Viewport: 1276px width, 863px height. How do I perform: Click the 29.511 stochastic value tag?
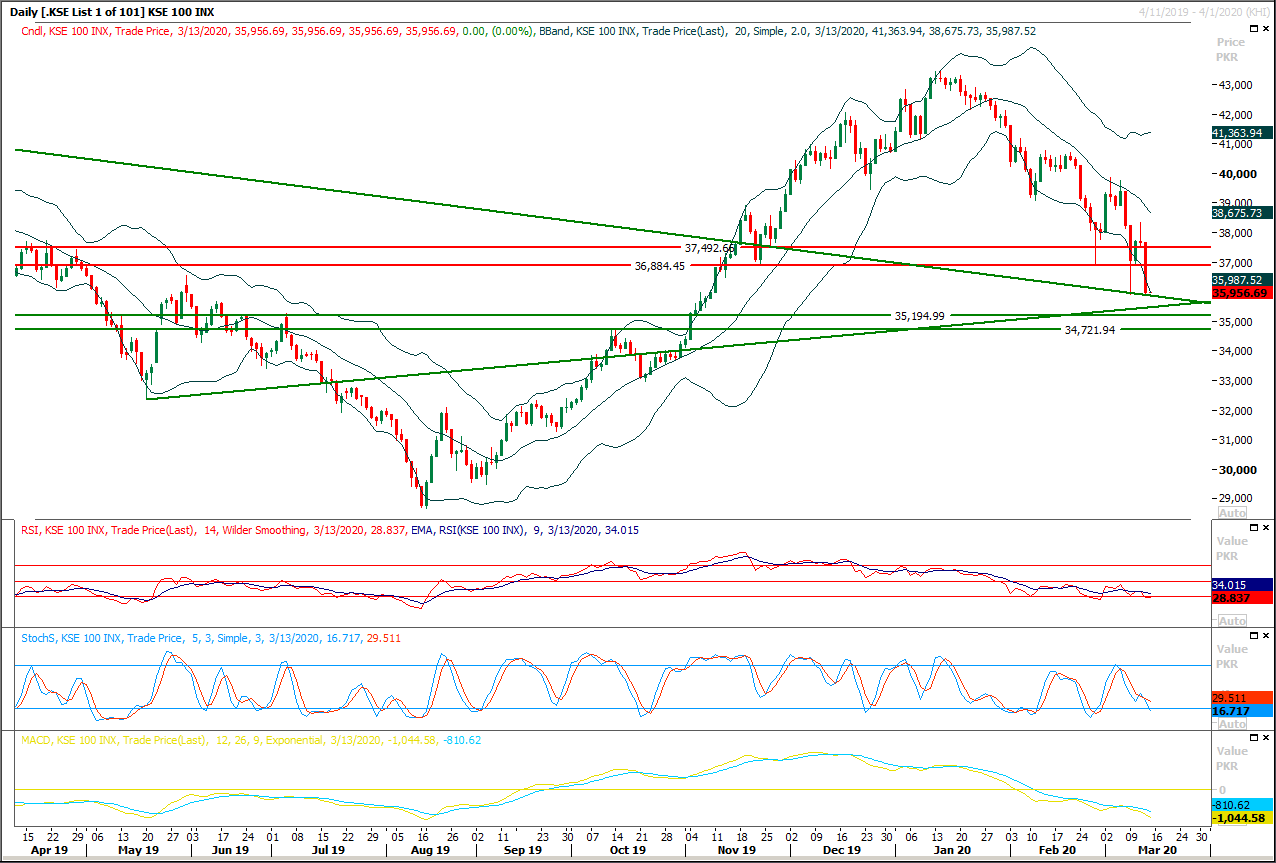pos(1241,698)
